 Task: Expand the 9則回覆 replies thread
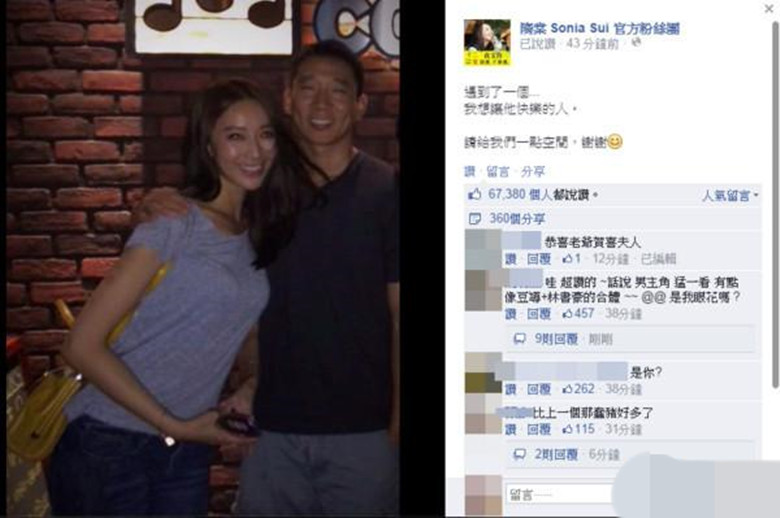coord(556,339)
